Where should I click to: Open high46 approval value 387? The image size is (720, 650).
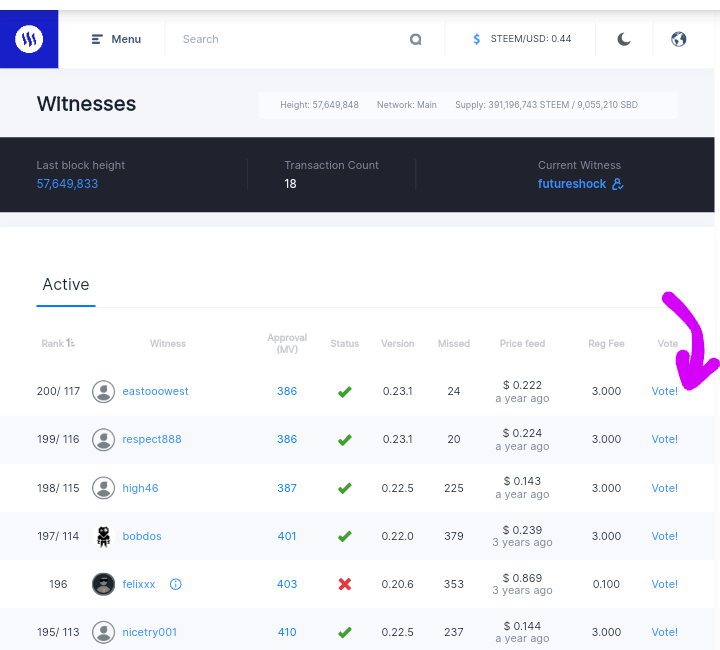[x=287, y=488]
